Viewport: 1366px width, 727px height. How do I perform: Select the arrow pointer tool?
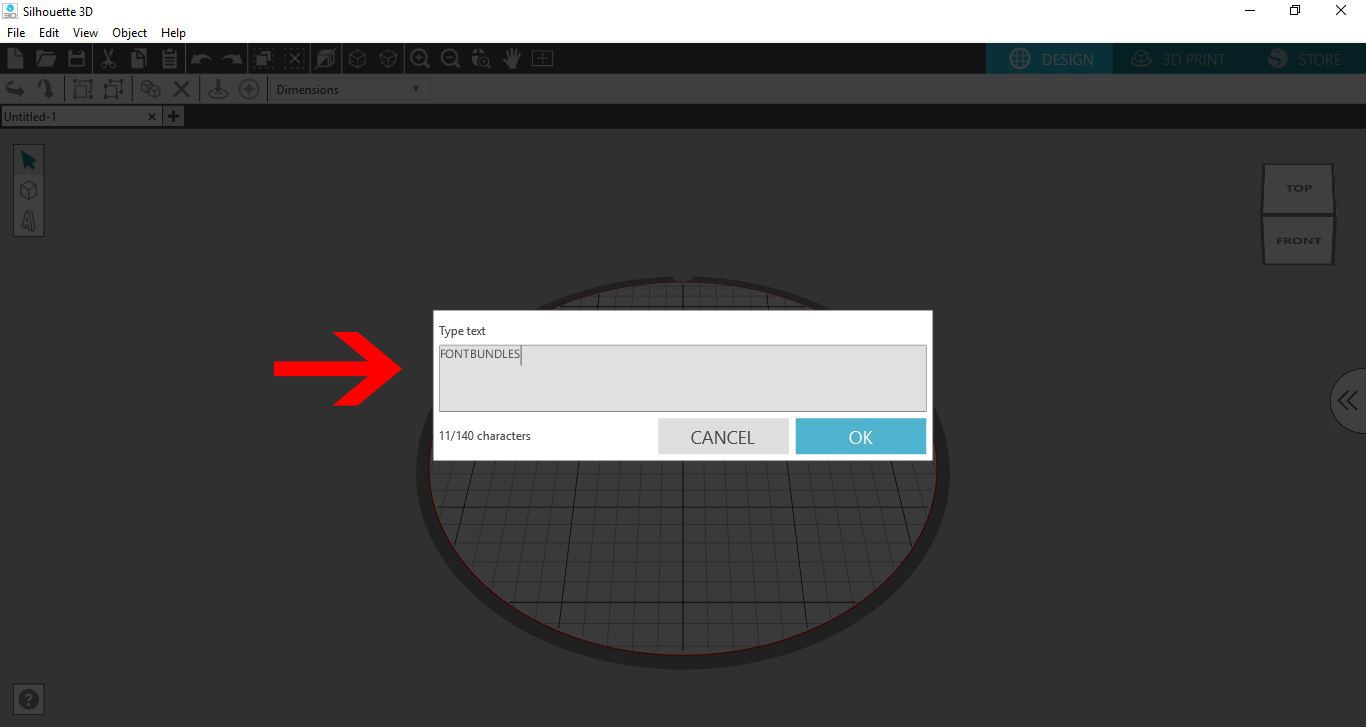coord(28,160)
